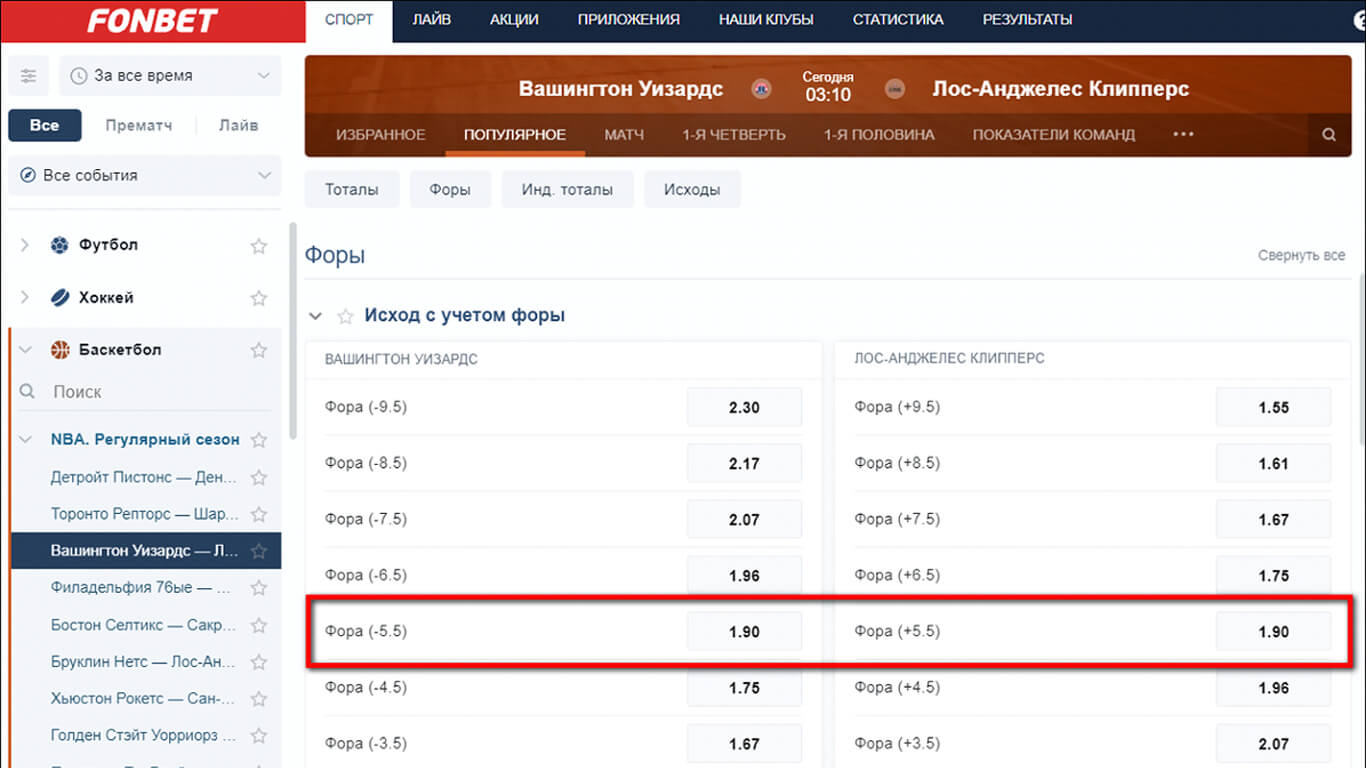This screenshot has height=768, width=1366.
Task: Star the Голден Стэйт Уорриорз match
Action: click(259, 736)
